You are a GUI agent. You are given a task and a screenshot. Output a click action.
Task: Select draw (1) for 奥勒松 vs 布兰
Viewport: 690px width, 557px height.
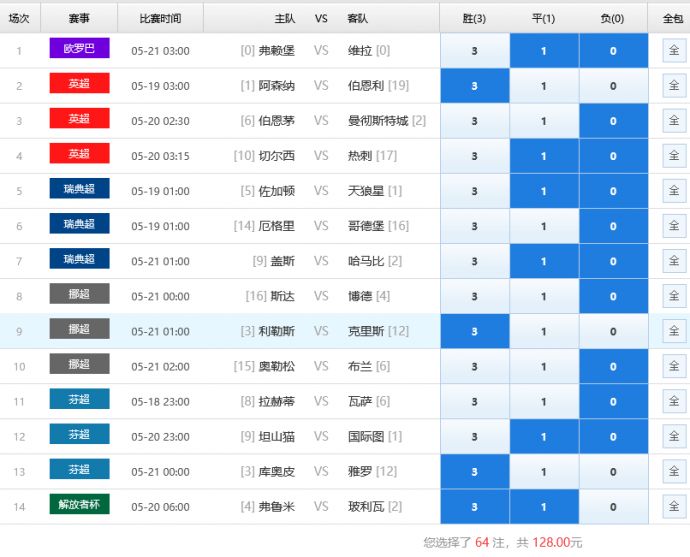point(544,366)
